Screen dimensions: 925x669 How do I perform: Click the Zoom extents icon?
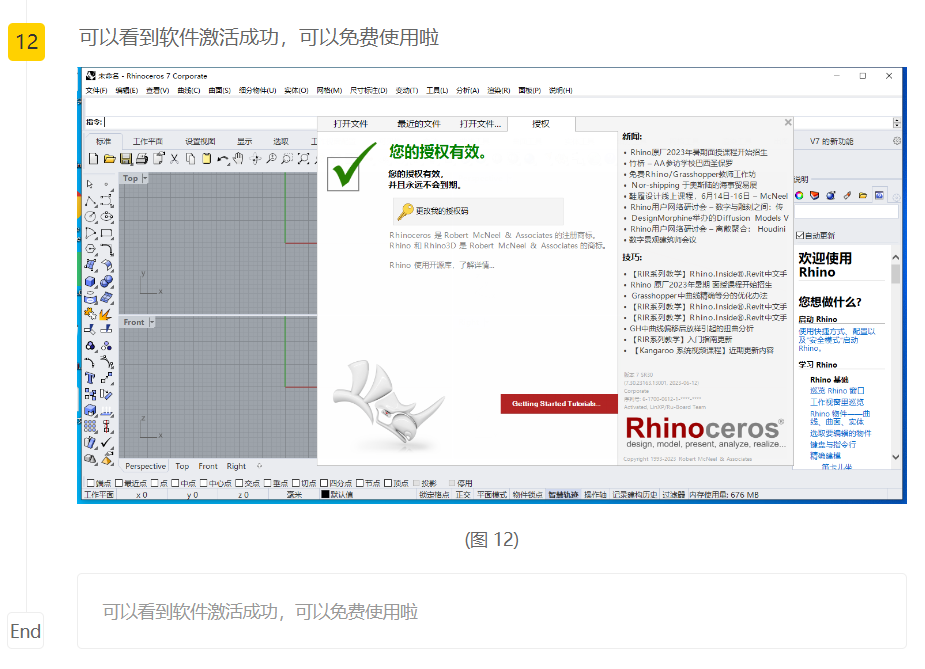303,159
